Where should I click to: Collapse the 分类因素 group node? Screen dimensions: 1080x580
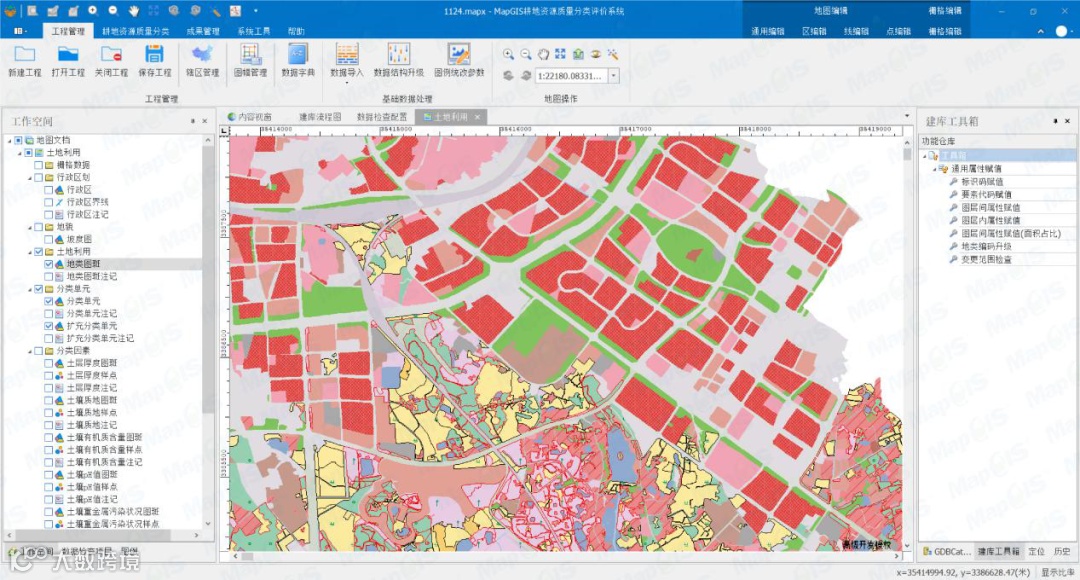pos(30,351)
